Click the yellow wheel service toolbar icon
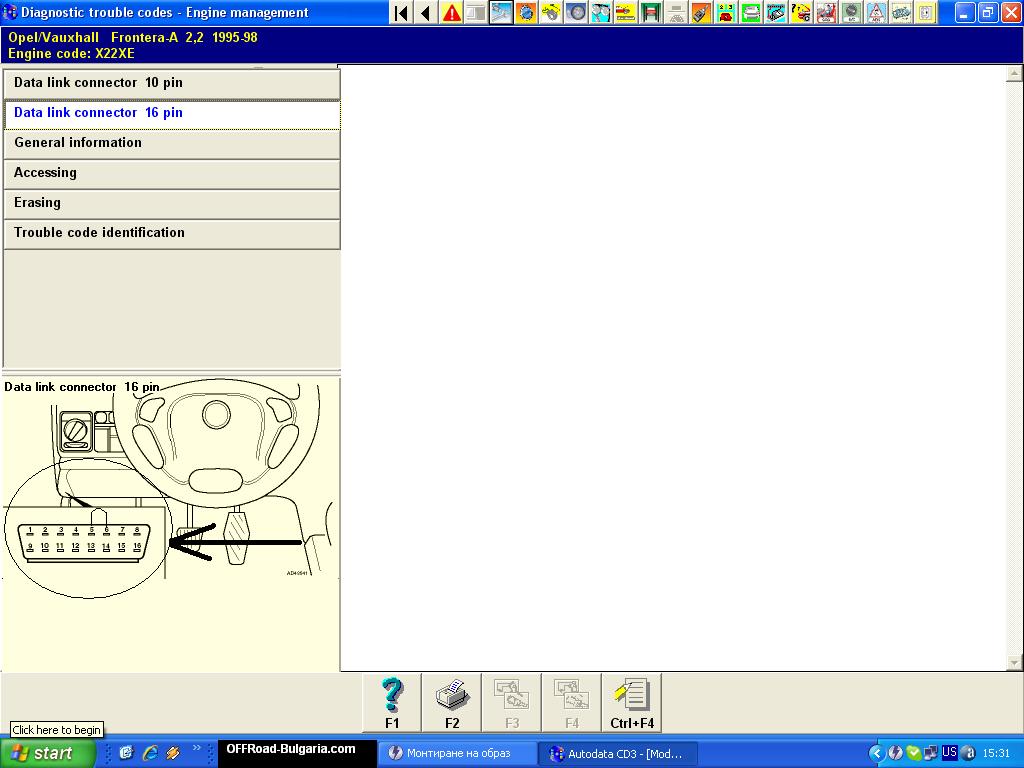This screenshot has width=1024, height=768. [x=551, y=12]
